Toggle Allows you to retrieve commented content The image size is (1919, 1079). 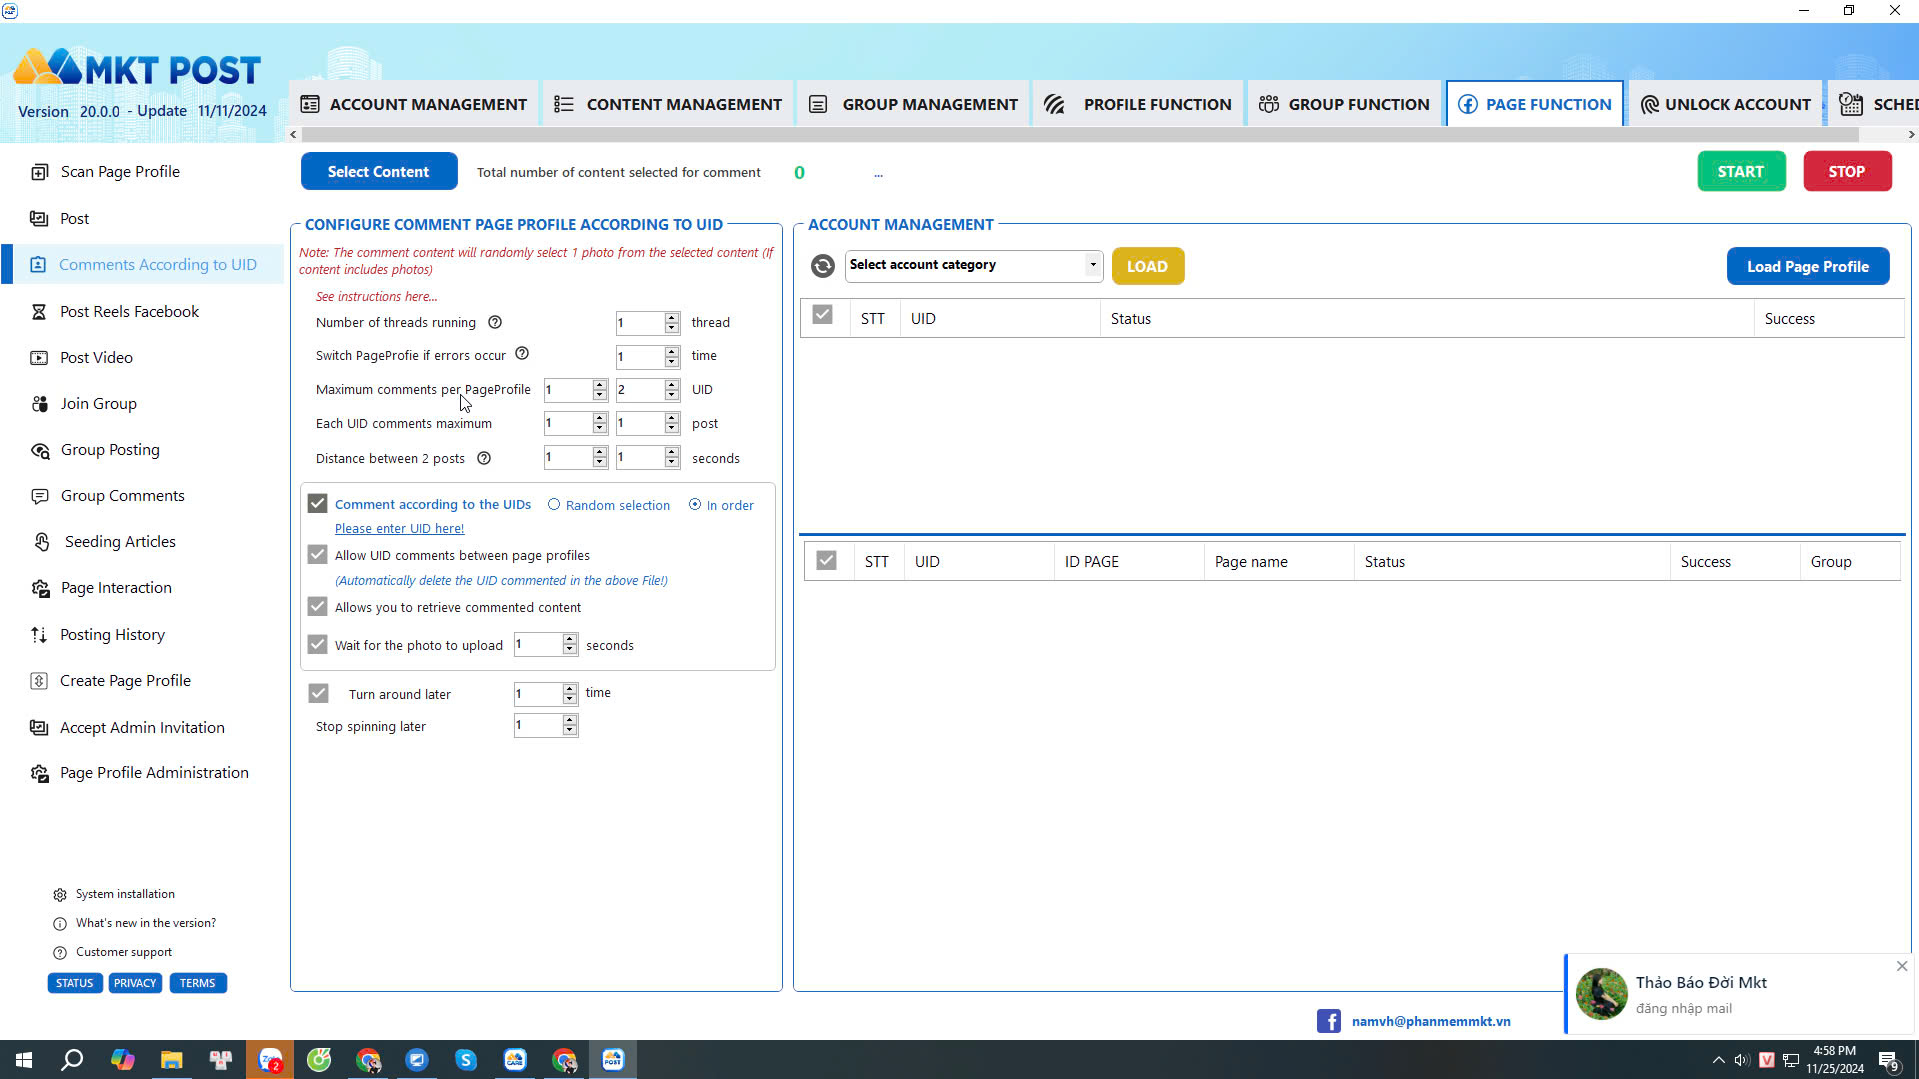pyautogui.click(x=318, y=607)
